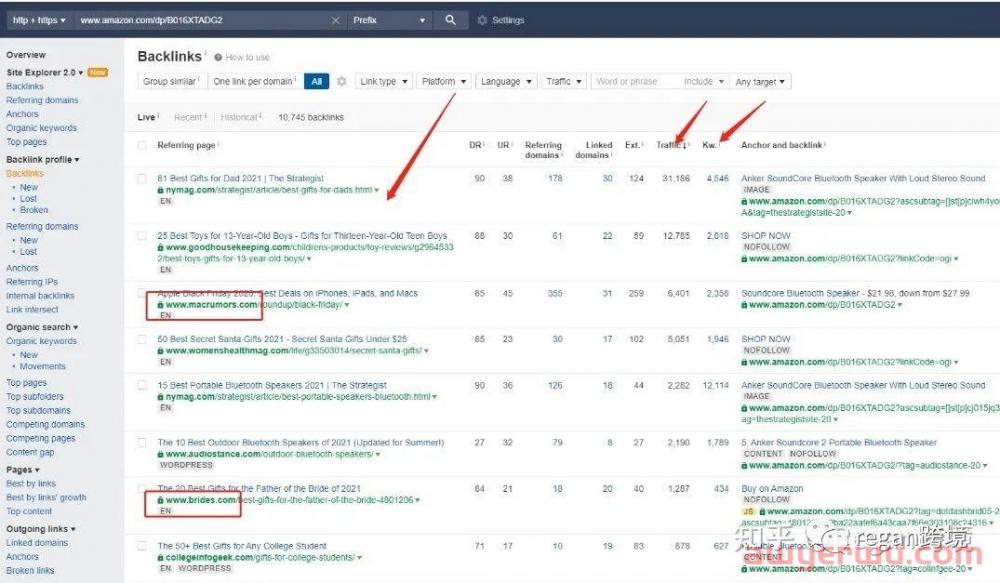Tick checkbox for 15 Best Portable Bluetooth Speakers row
Viewport: 1000px width, 583px height.
tap(142, 385)
